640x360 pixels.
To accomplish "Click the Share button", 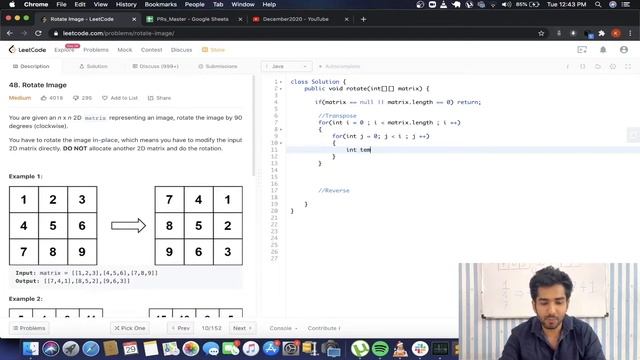I will tap(159, 98).
